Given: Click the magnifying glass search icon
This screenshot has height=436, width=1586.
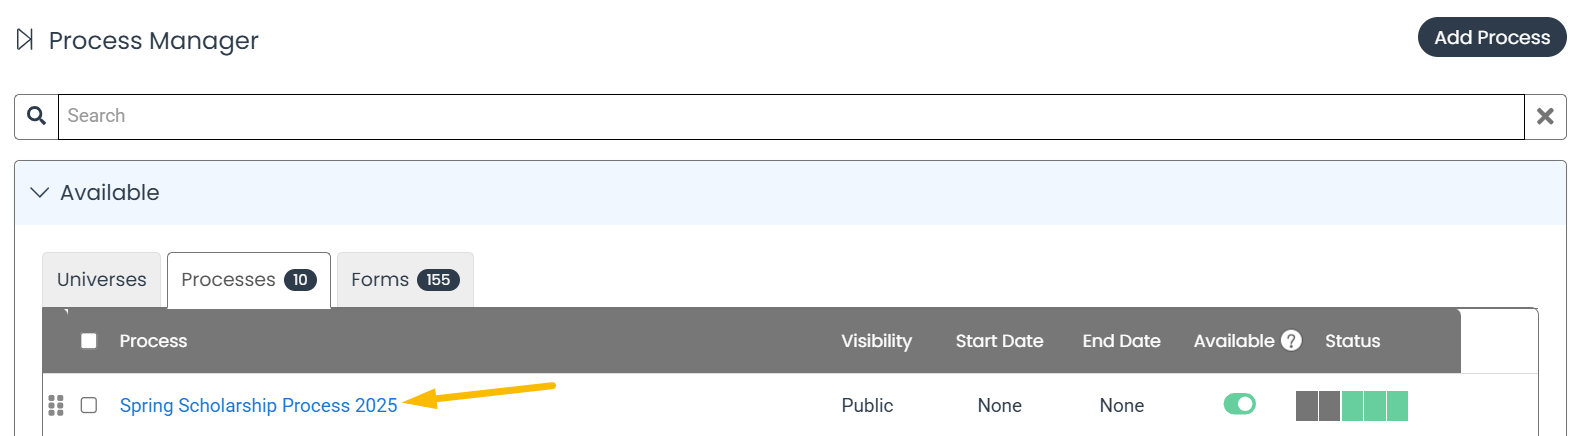Looking at the screenshot, I should [x=36, y=116].
